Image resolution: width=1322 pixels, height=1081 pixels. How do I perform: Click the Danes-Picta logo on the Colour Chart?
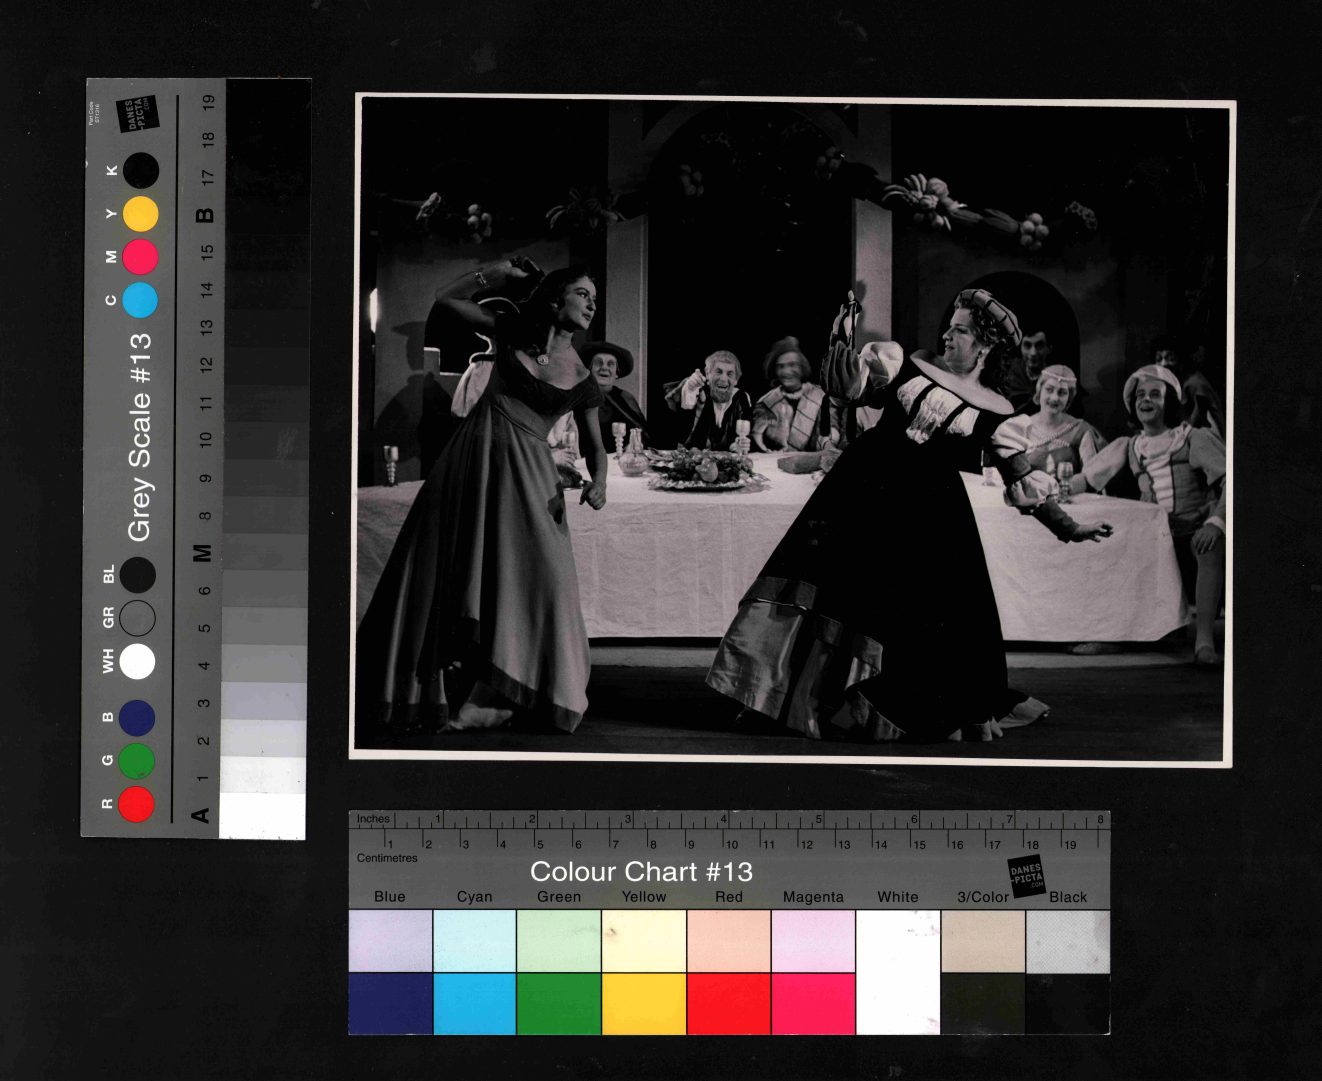point(1026,874)
